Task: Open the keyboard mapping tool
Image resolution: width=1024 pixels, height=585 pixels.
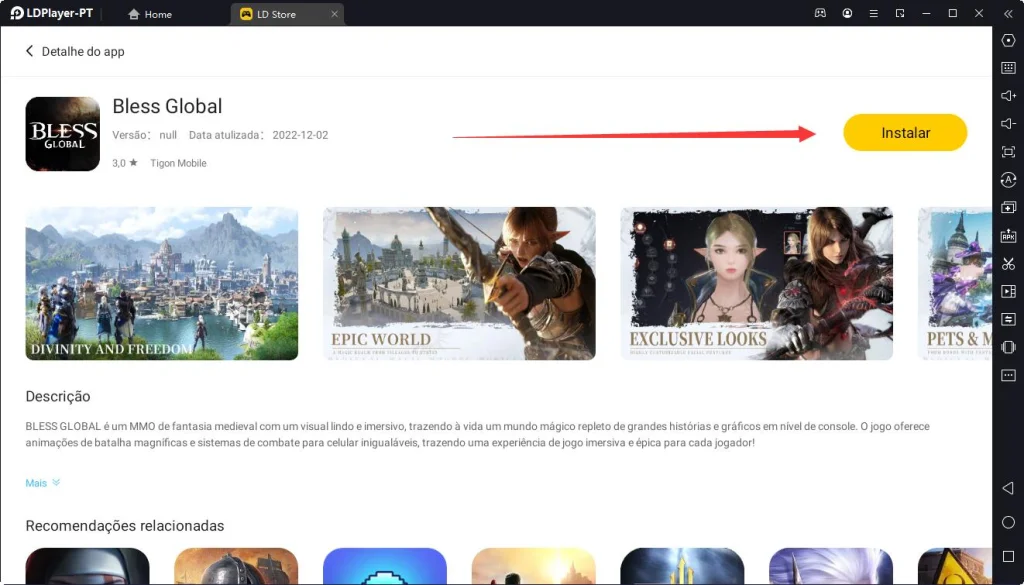Action: (1008, 68)
